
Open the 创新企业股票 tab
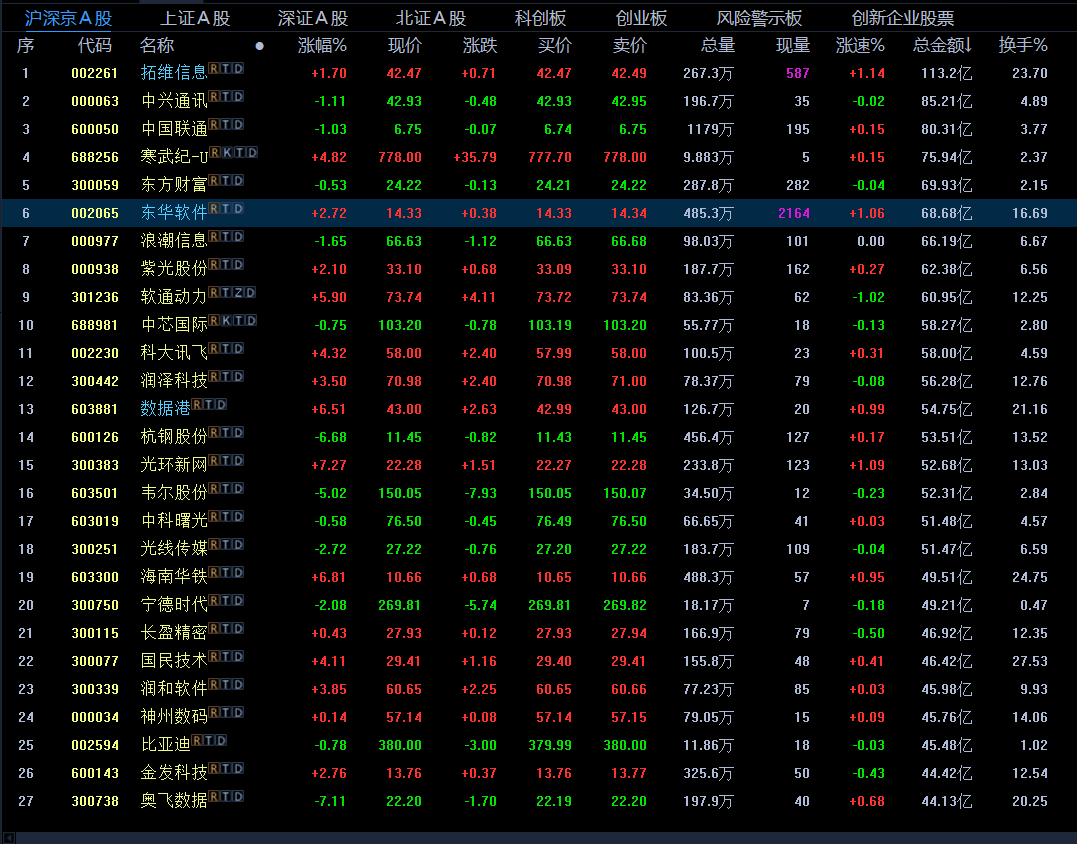pos(903,19)
